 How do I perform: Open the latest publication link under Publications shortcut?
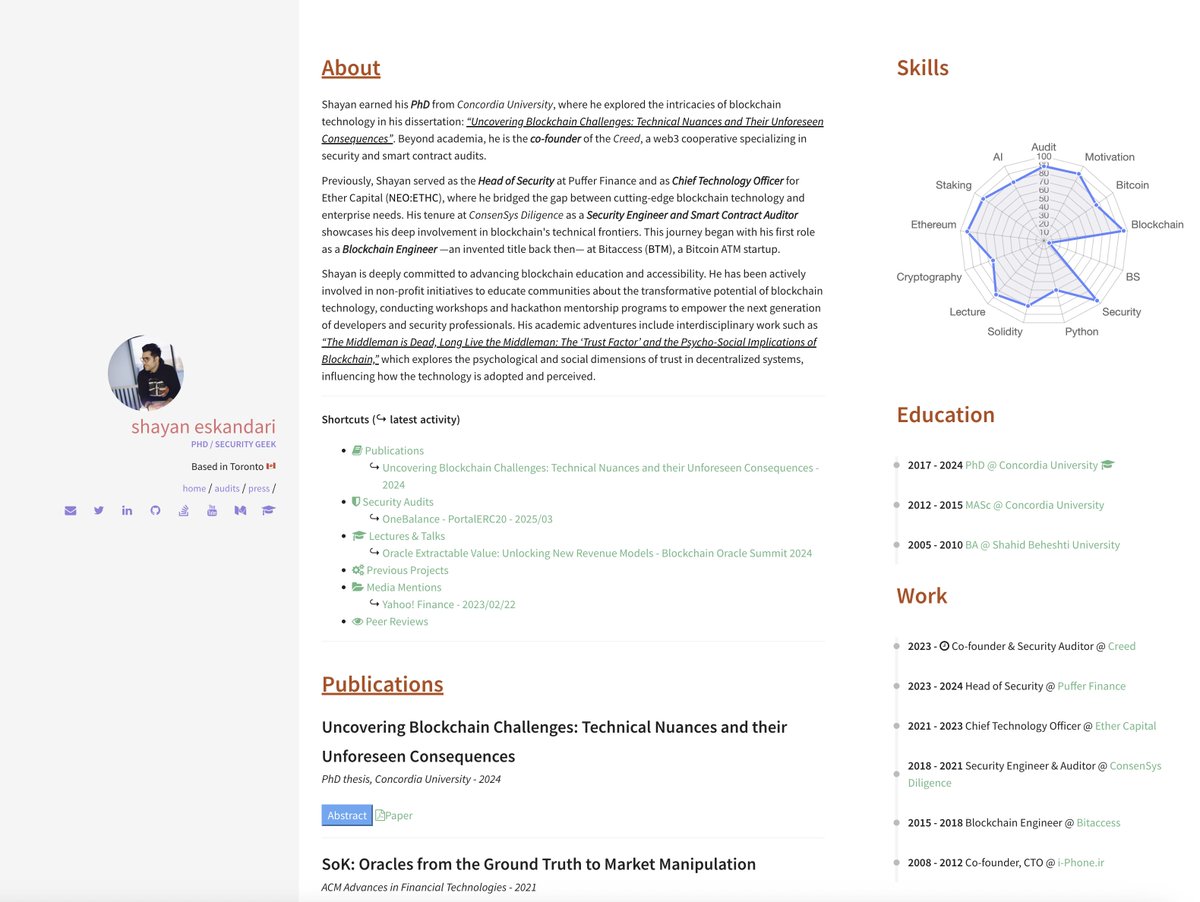pos(600,476)
